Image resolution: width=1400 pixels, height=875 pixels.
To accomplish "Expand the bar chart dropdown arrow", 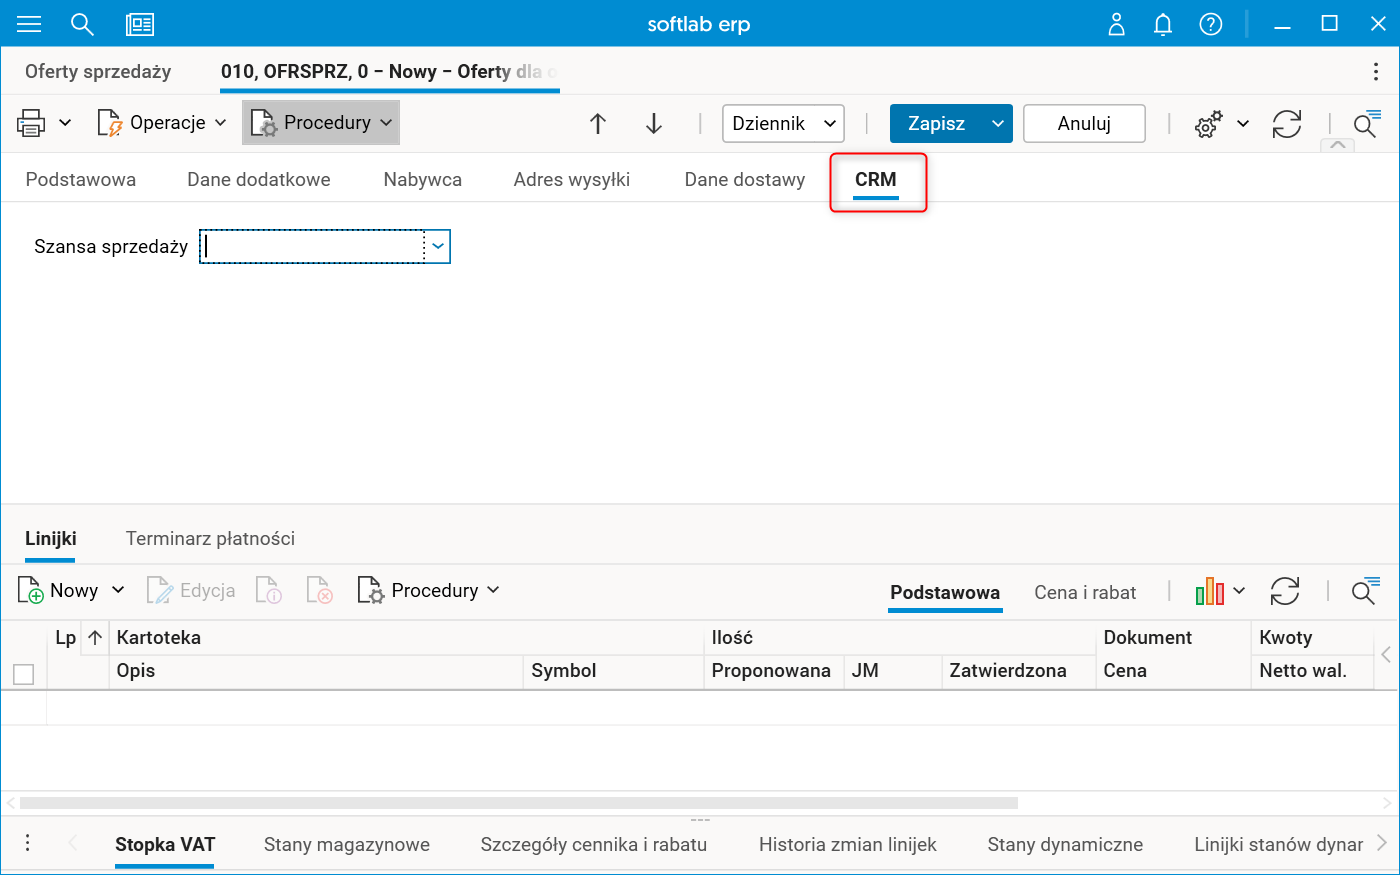I will pos(1239,591).
